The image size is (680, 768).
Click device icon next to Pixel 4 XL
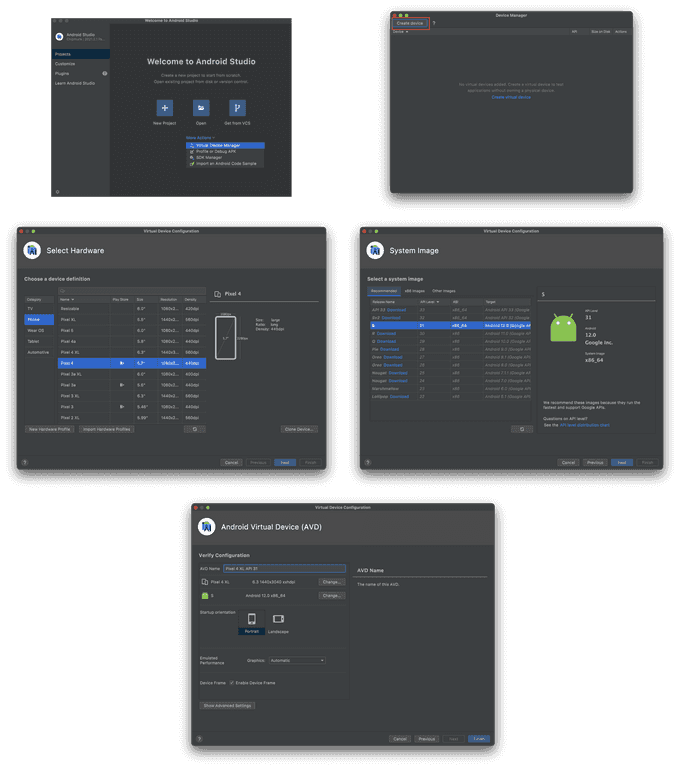pos(205,582)
